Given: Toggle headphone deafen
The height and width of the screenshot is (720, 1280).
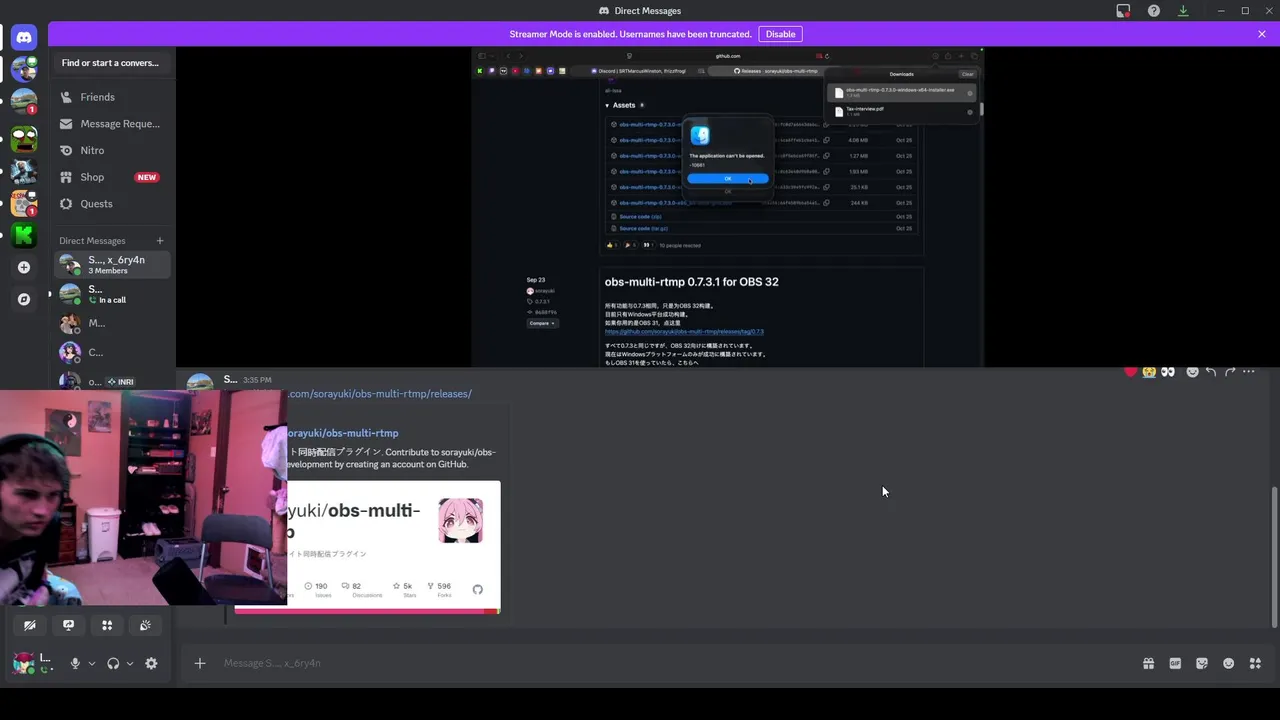Looking at the screenshot, I should (x=113, y=663).
